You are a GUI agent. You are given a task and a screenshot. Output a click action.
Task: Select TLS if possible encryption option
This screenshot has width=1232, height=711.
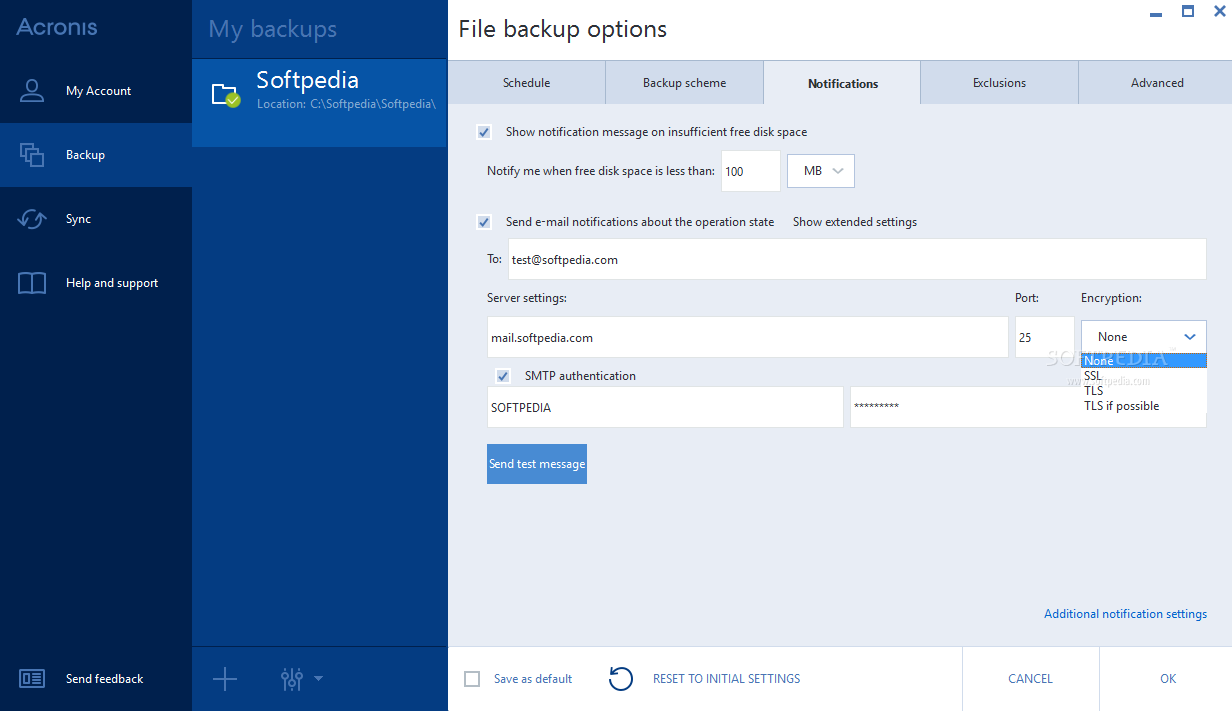[1121, 406]
